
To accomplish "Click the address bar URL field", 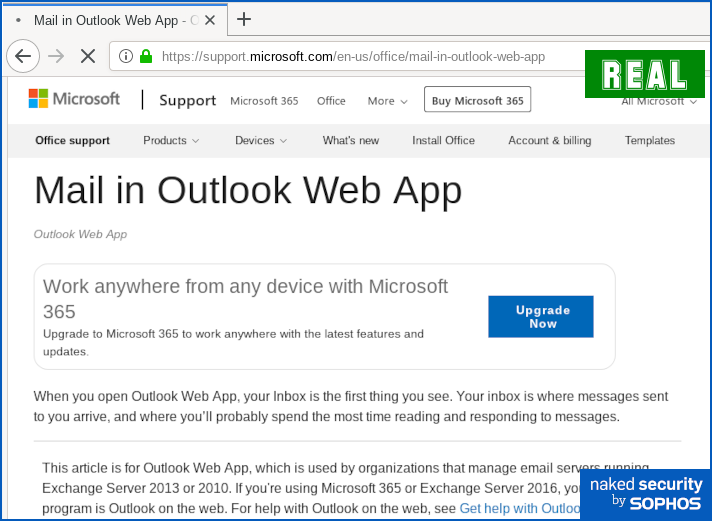I will point(360,57).
